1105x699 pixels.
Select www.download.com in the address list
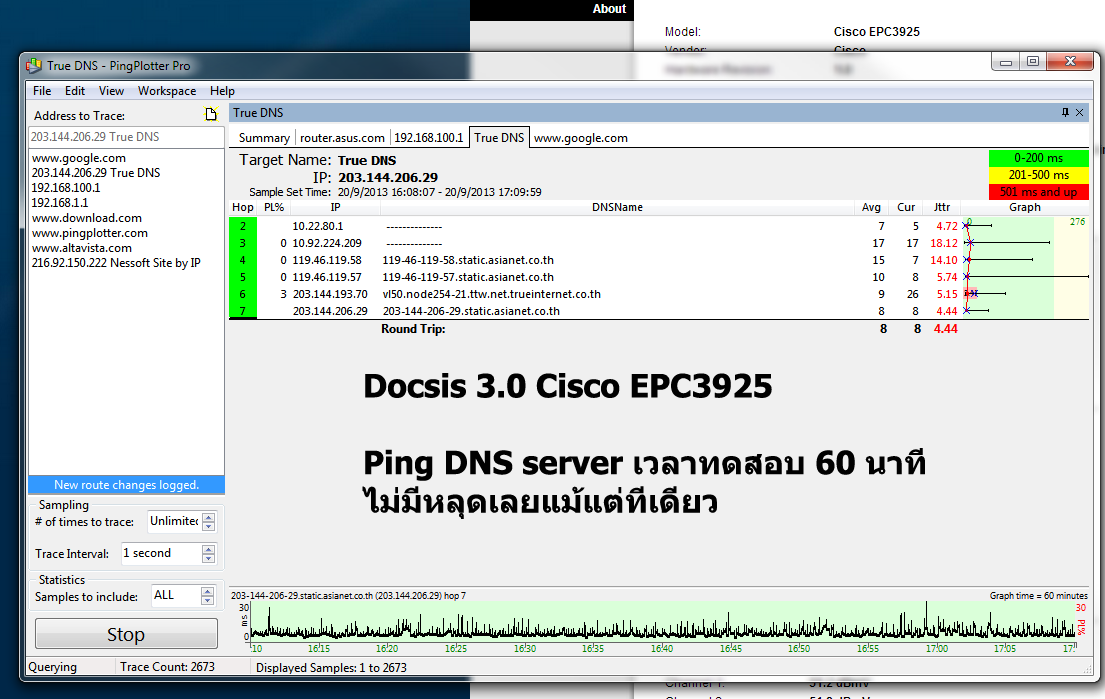coord(87,218)
